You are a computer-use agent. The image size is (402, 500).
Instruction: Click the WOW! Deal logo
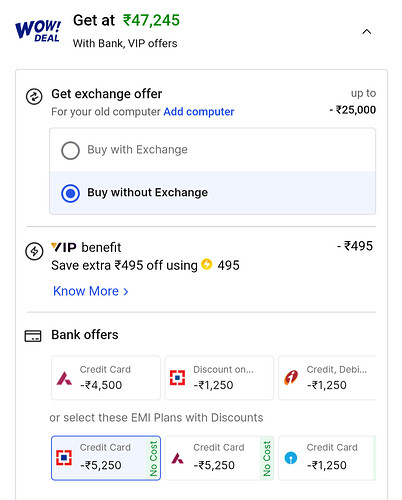38,31
